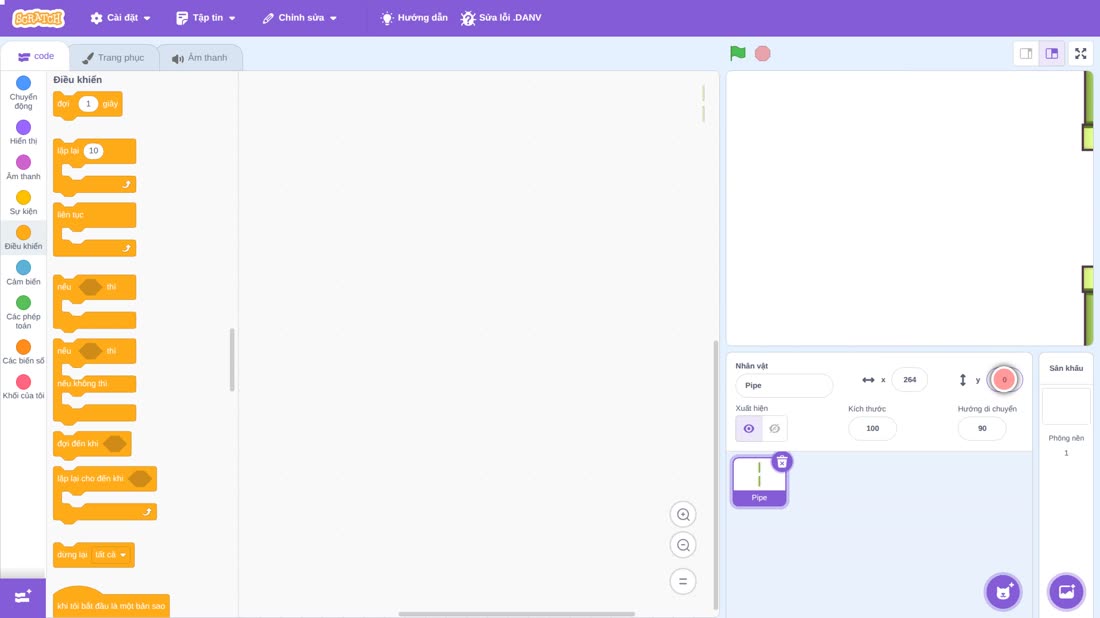Open the tất cả dropdown in the dừng lại block

[111, 555]
